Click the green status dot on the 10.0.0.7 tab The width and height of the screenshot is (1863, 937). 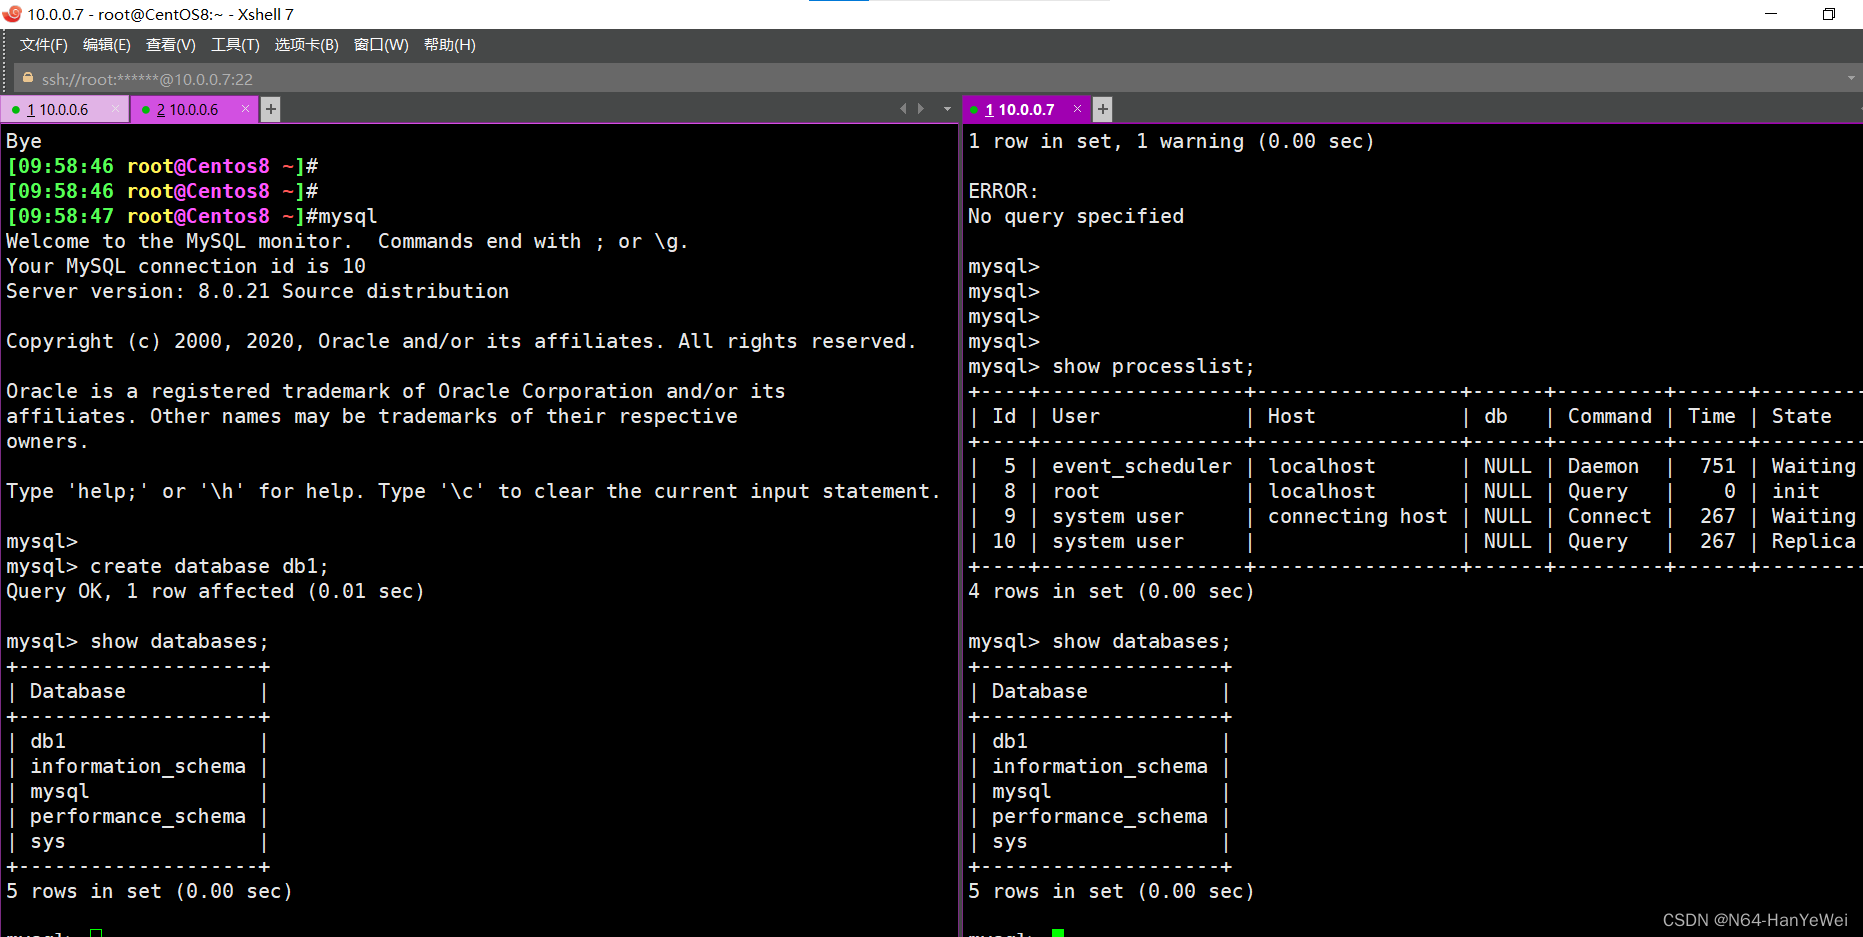[x=974, y=109]
